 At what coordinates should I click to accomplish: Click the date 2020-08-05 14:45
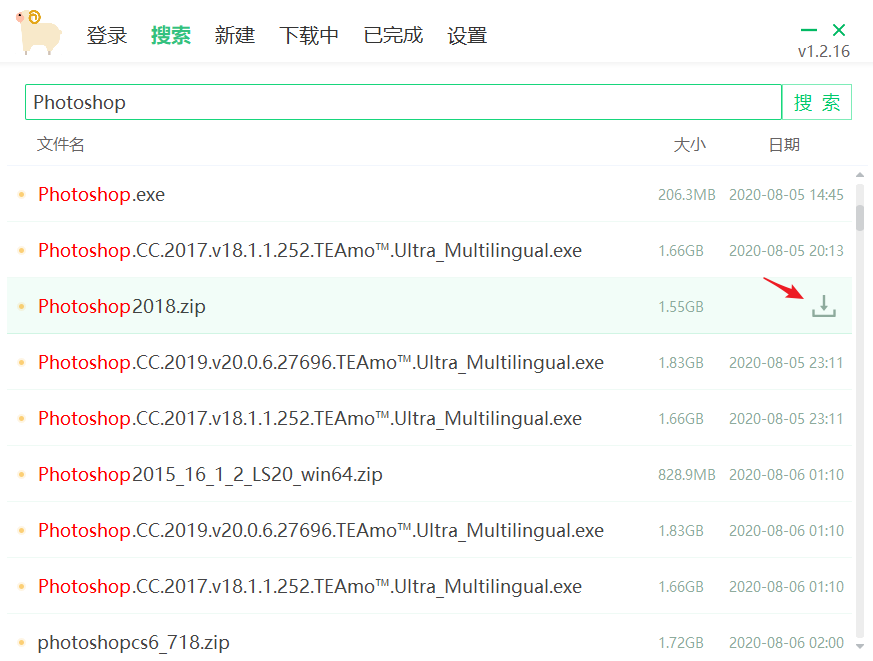pyautogui.click(x=786, y=194)
